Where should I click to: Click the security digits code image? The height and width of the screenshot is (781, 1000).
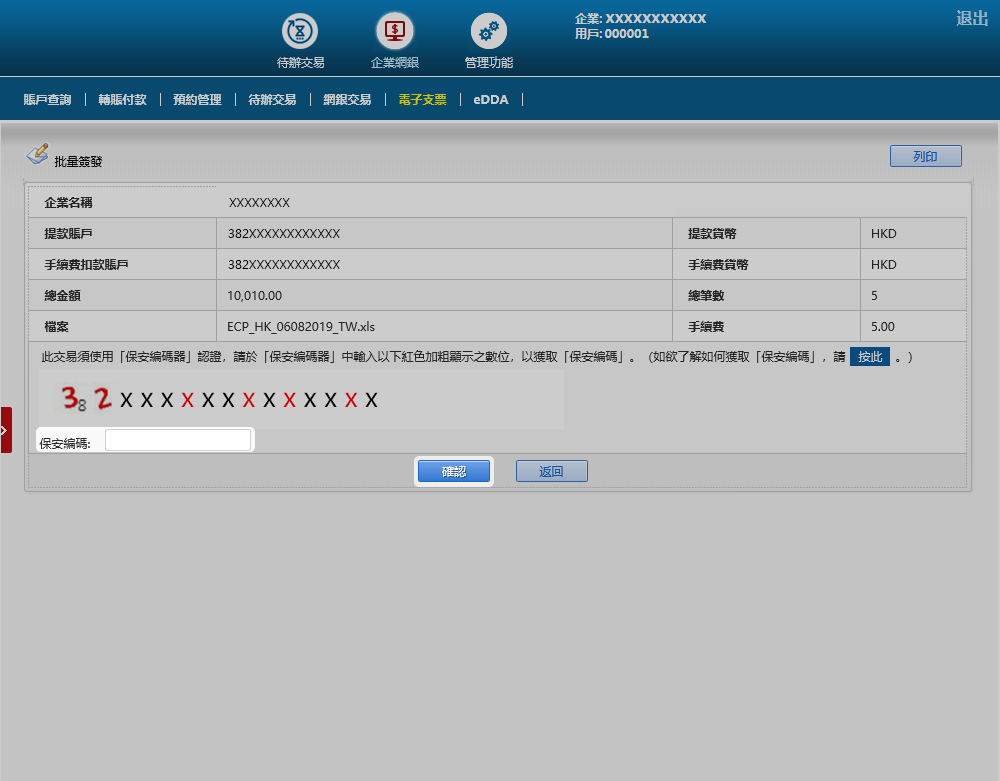click(300, 400)
